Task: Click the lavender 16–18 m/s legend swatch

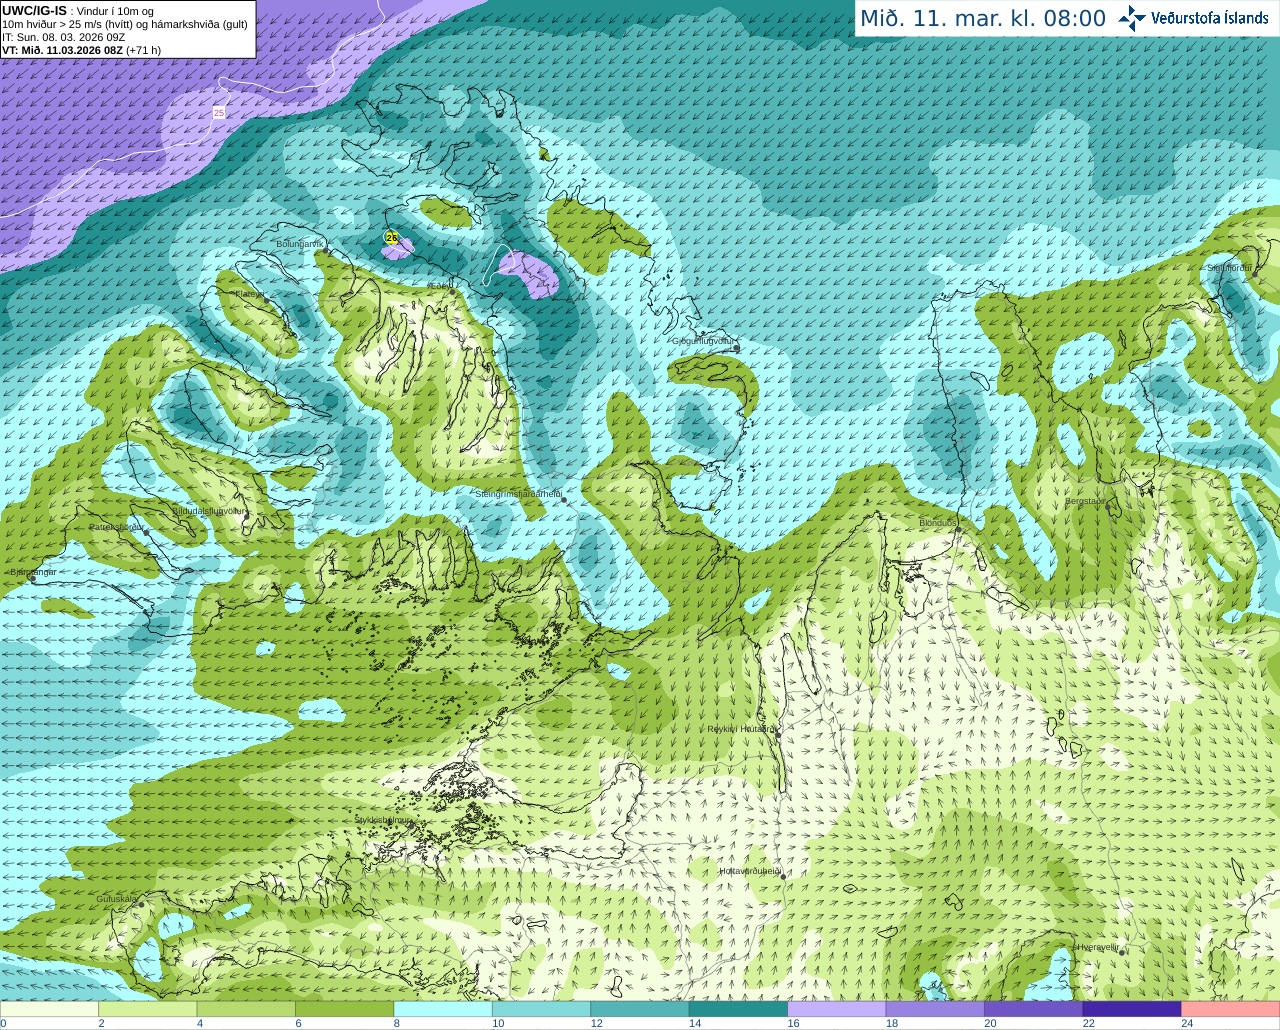Action: 837,1009
